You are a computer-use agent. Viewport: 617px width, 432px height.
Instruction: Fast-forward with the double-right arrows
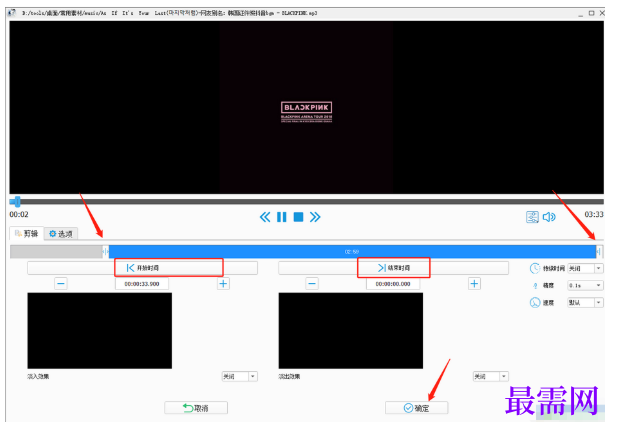[x=315, y=217]
